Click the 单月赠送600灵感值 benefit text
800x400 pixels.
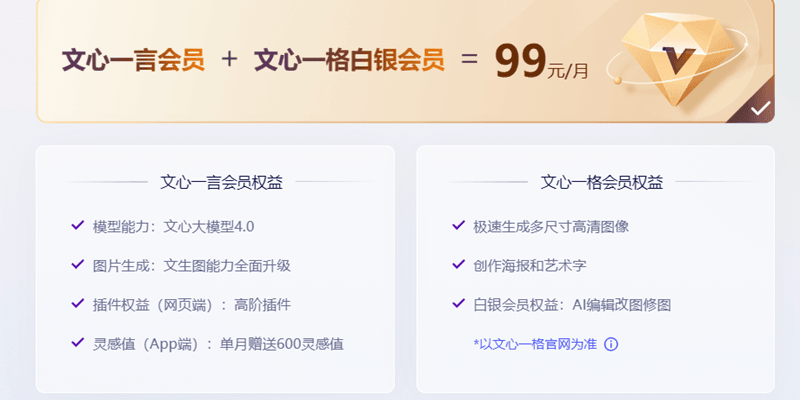pos(282,344)
